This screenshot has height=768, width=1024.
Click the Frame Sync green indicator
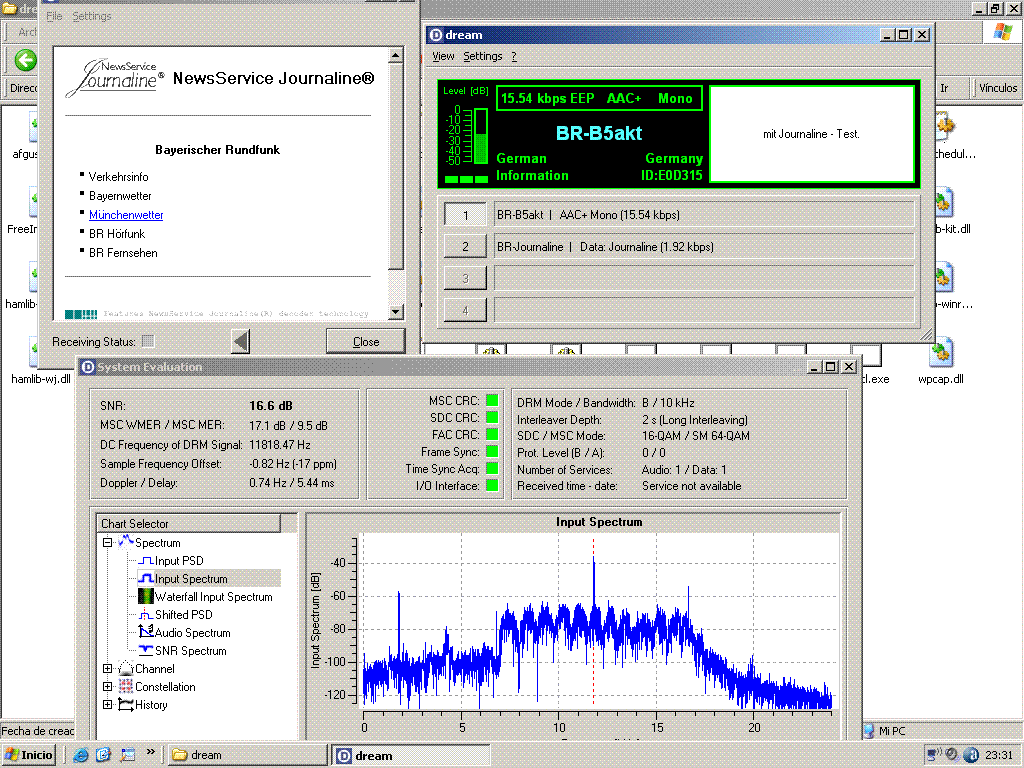(492, 451)
